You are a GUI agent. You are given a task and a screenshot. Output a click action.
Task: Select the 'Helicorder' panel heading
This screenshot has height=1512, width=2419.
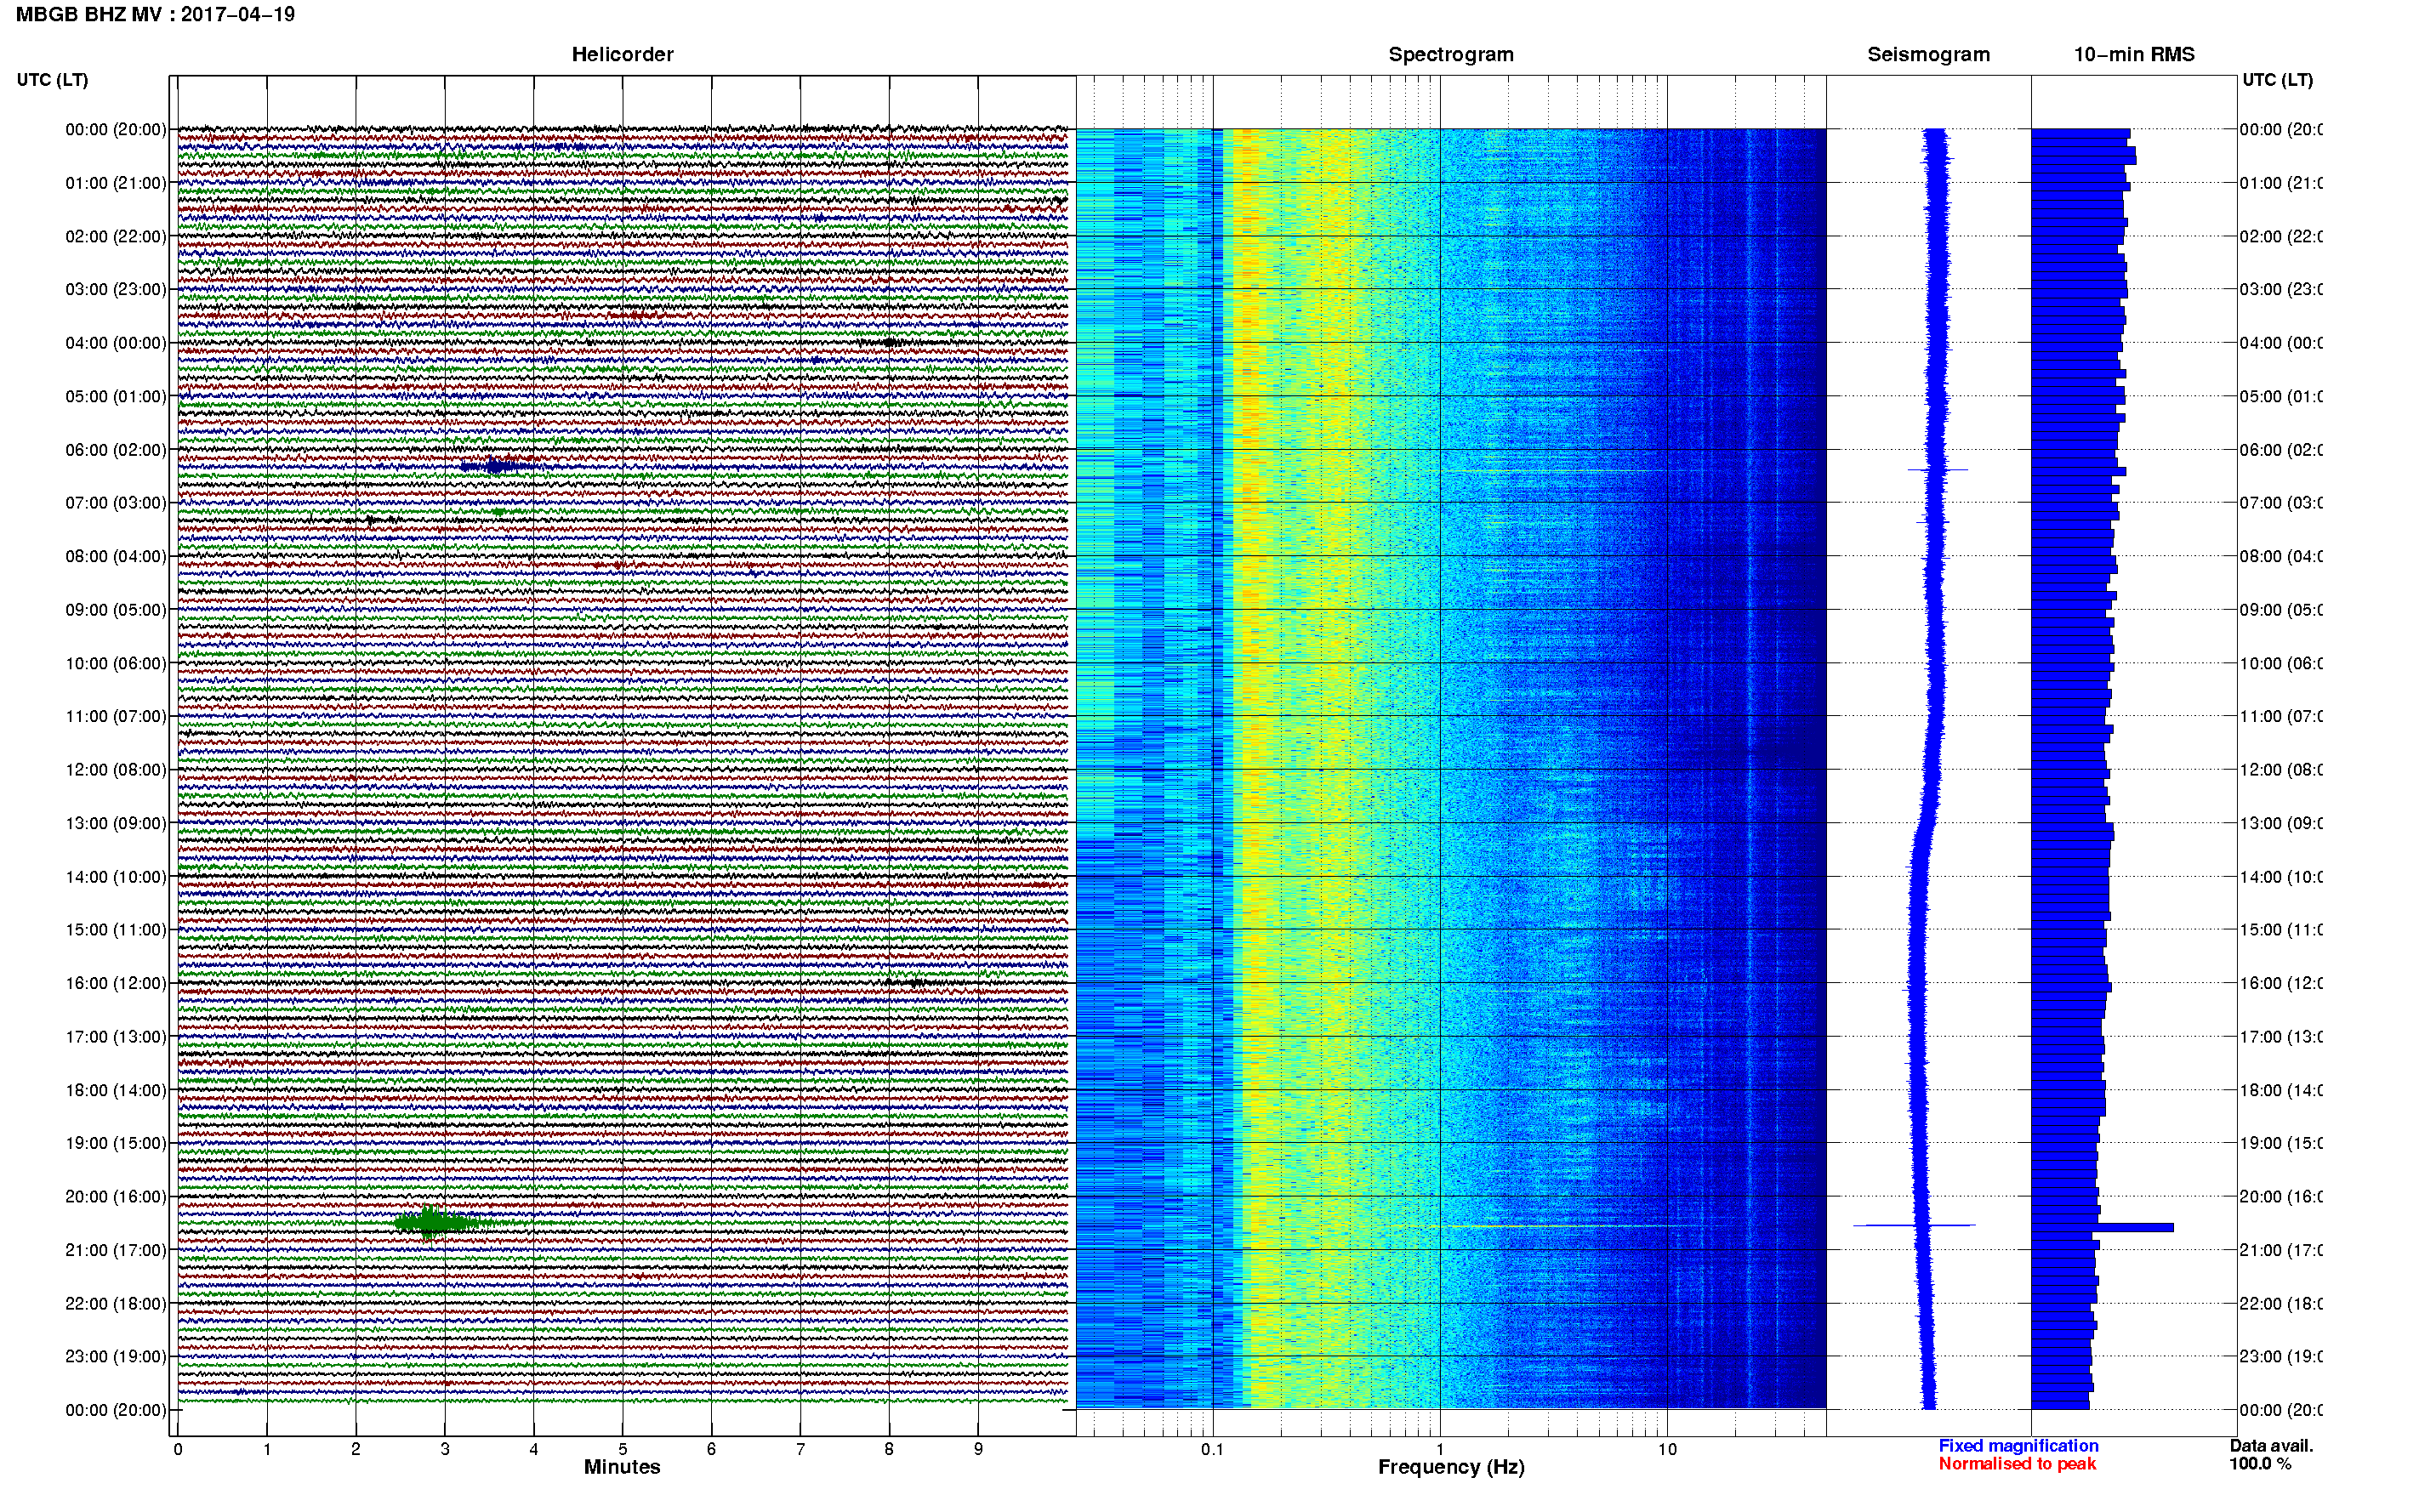(622, 55)
